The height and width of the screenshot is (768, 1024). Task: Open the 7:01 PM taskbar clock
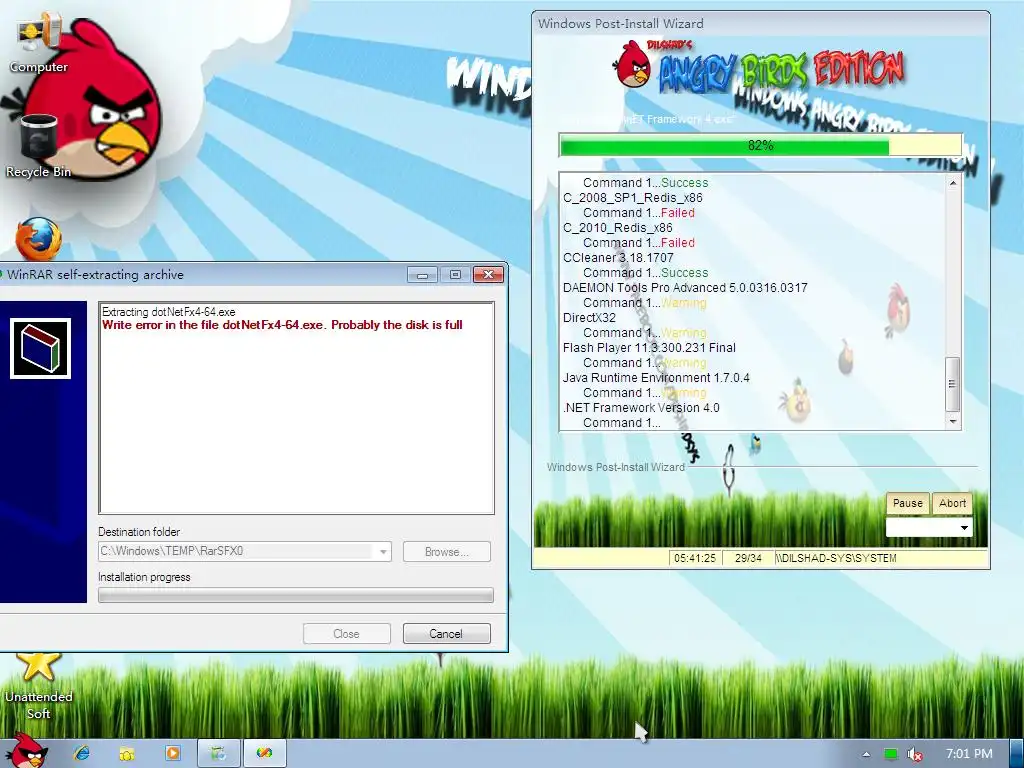969,754
